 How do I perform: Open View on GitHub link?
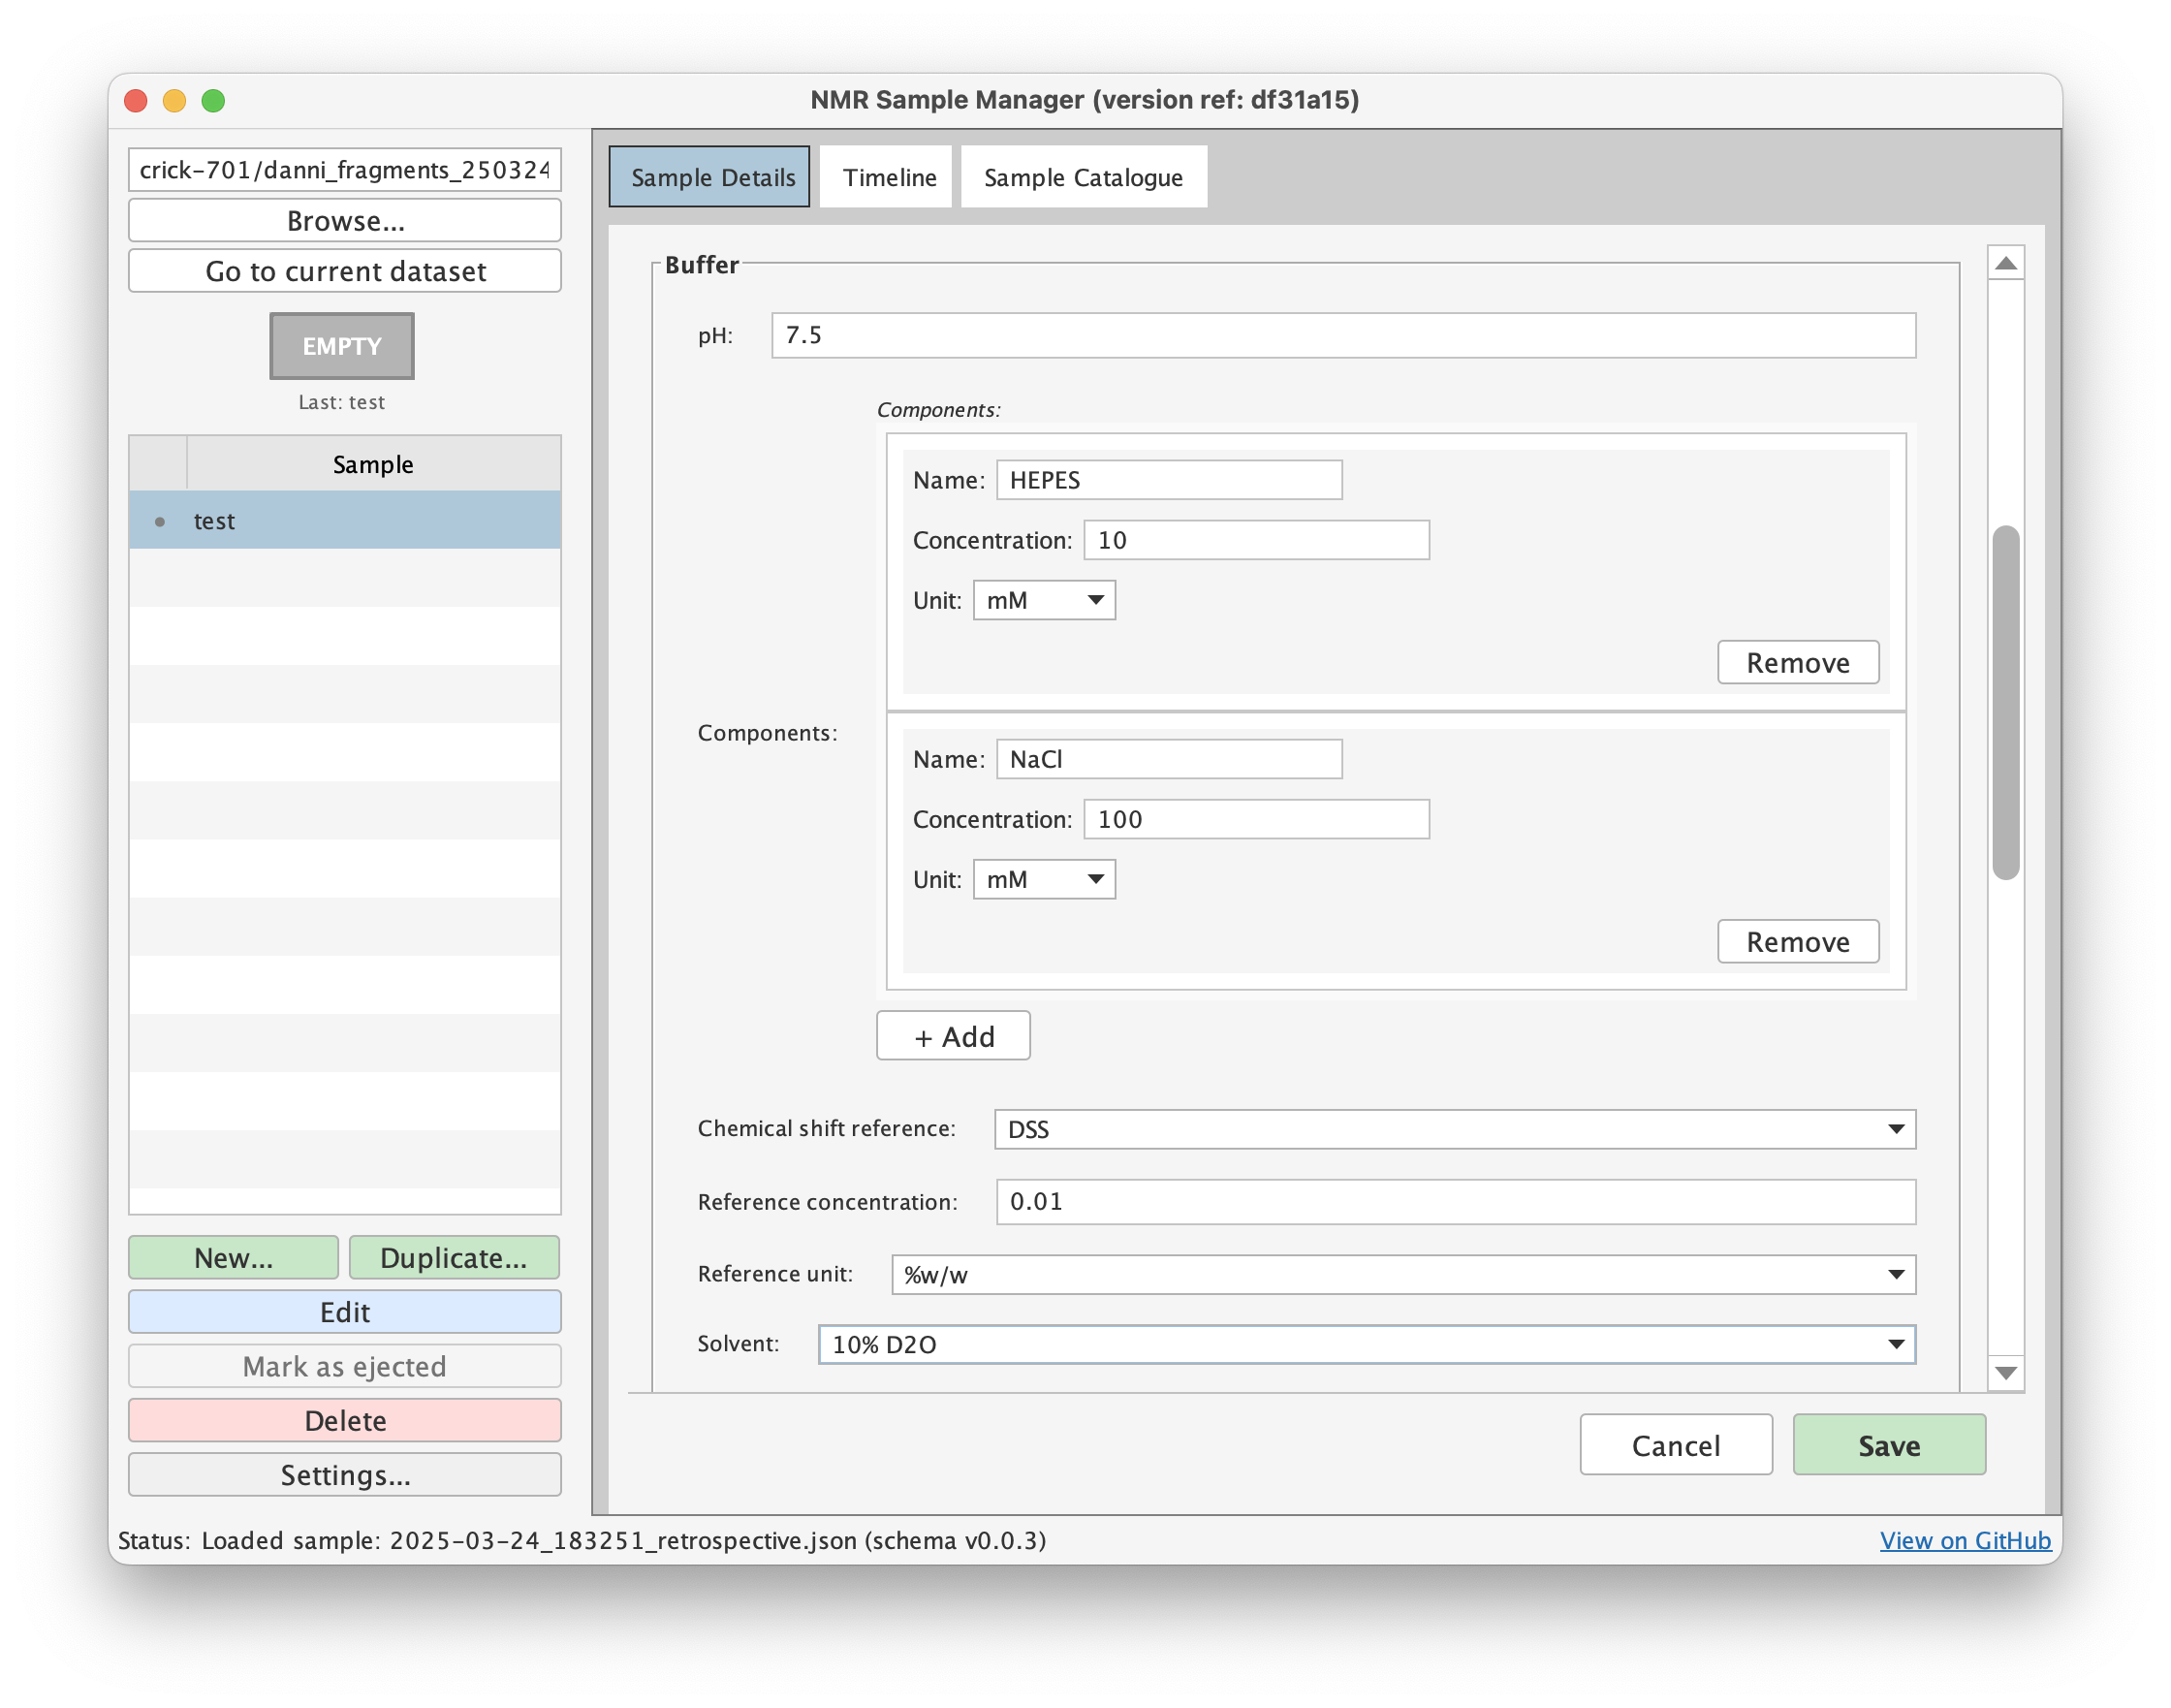pos(1964,1540)
